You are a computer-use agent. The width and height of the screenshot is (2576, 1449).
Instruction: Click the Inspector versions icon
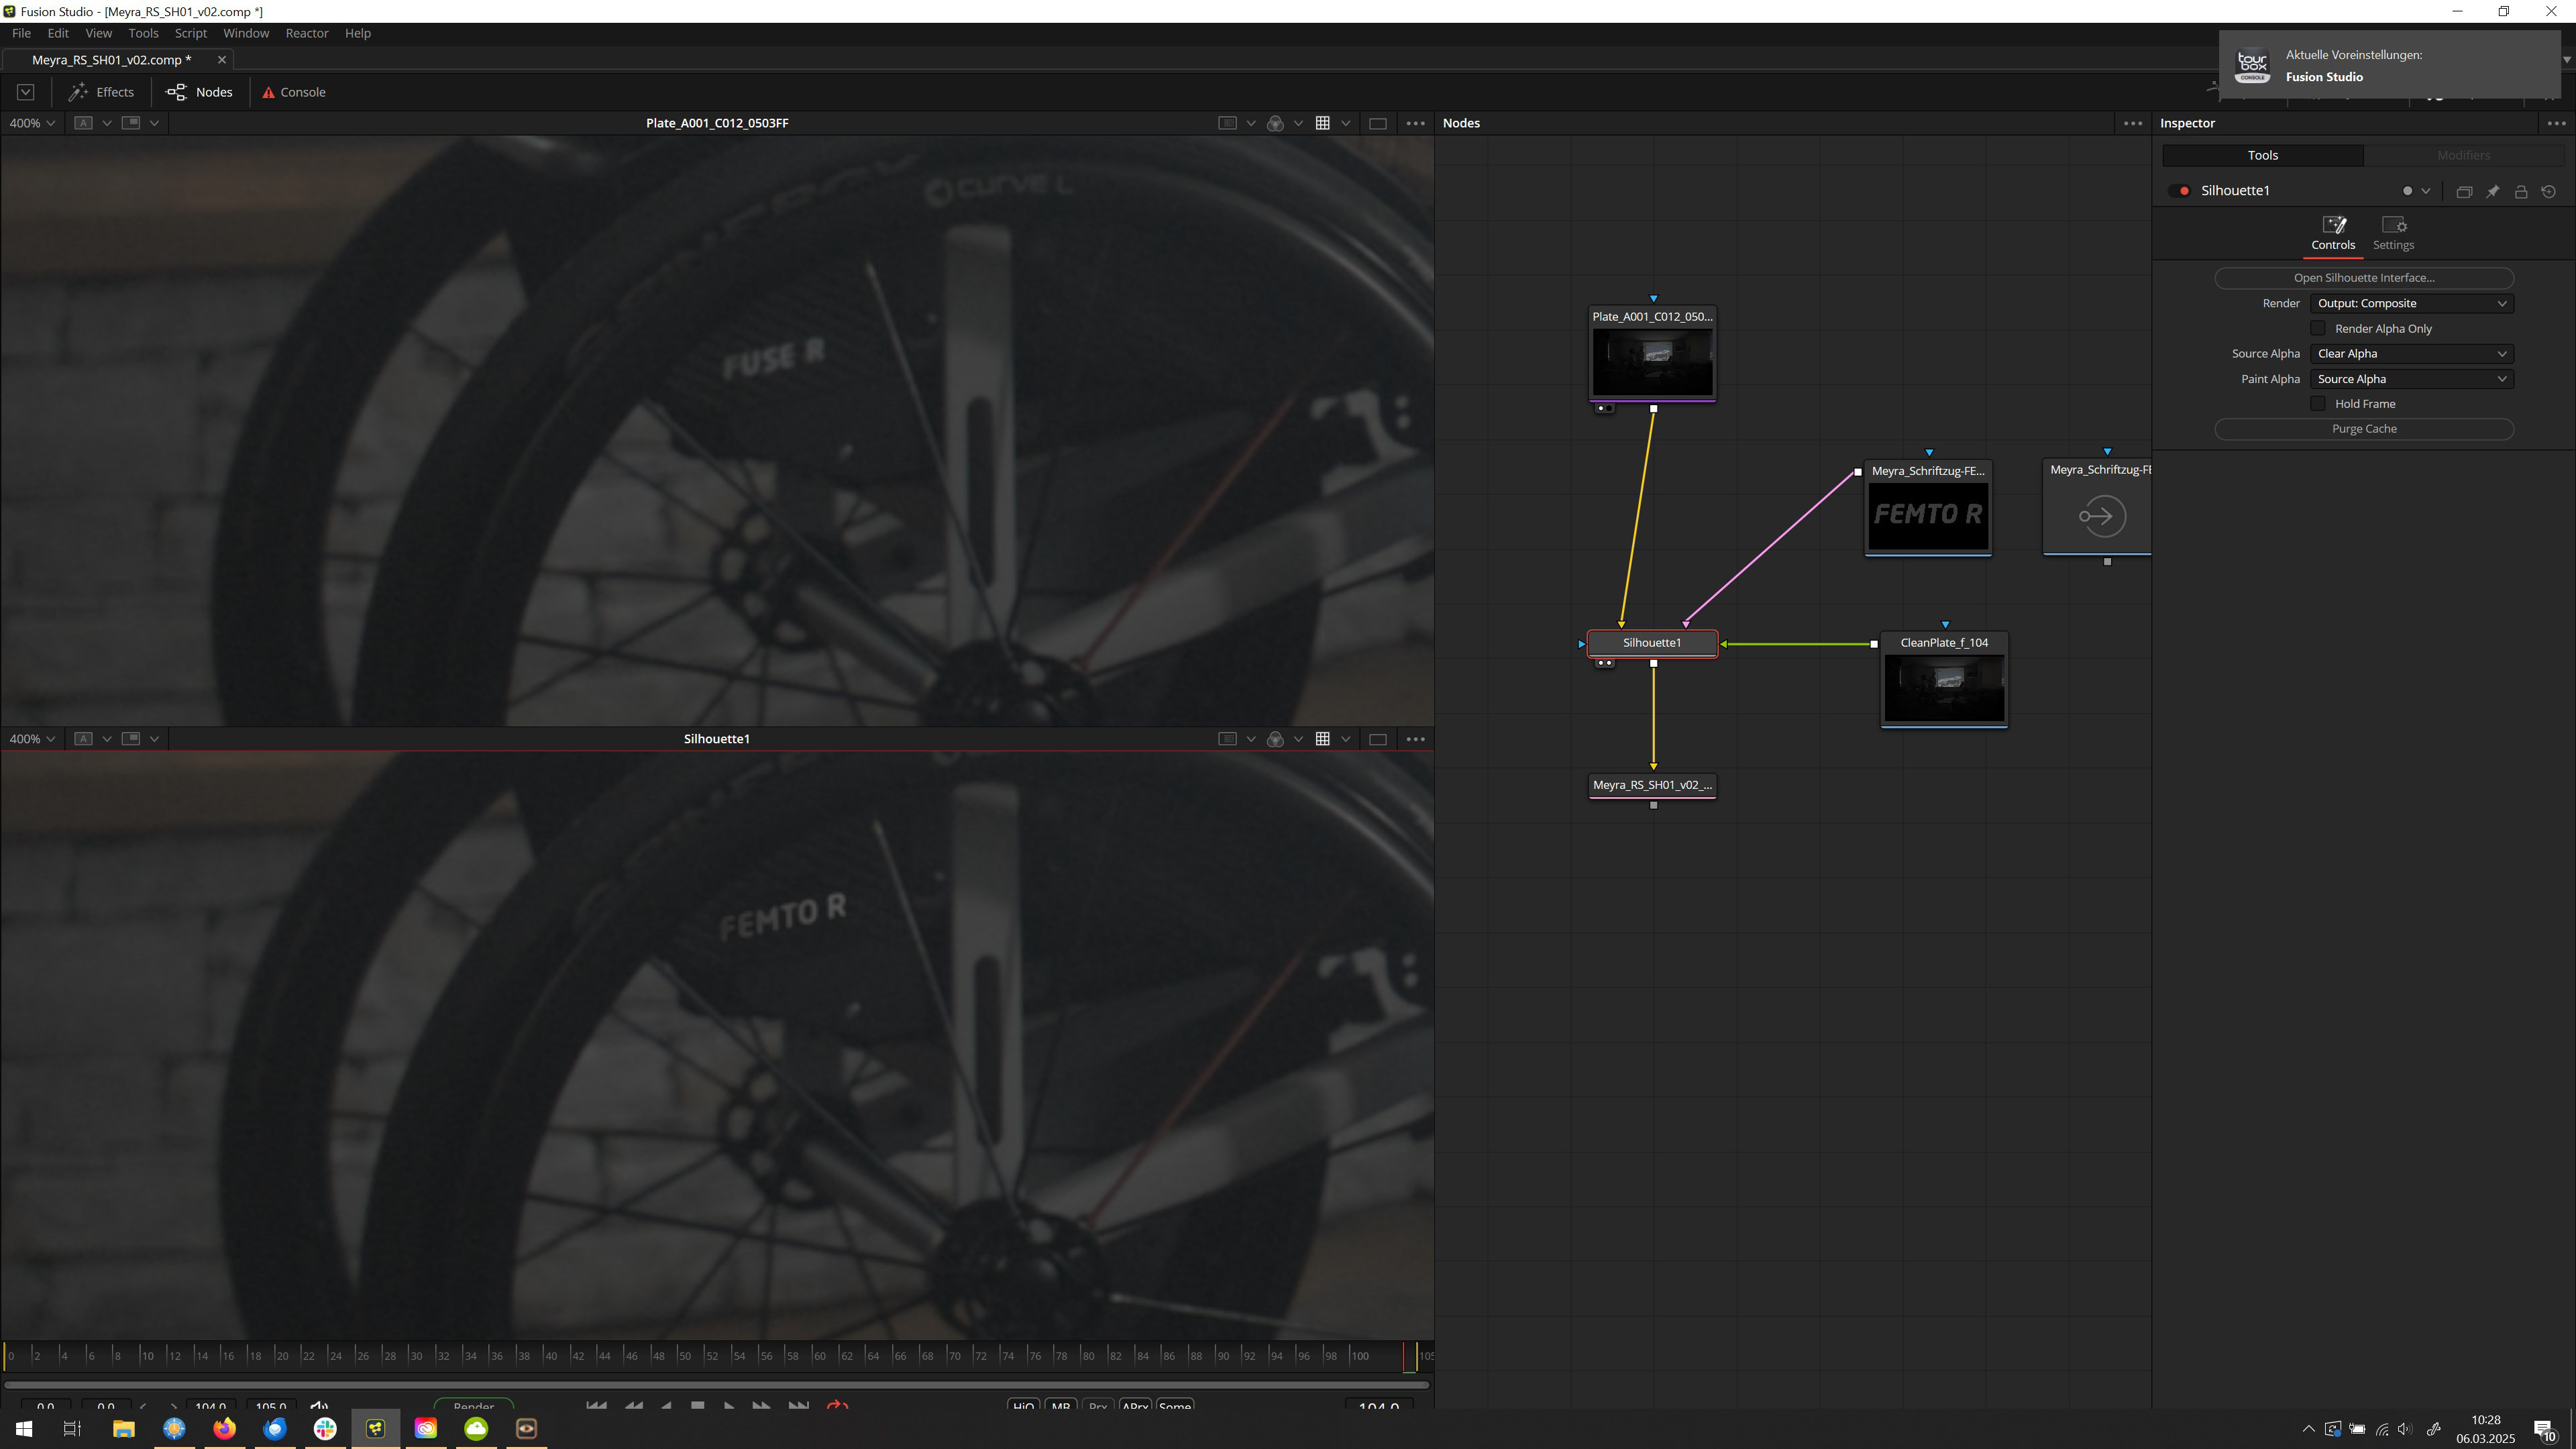click(2464, 191)
